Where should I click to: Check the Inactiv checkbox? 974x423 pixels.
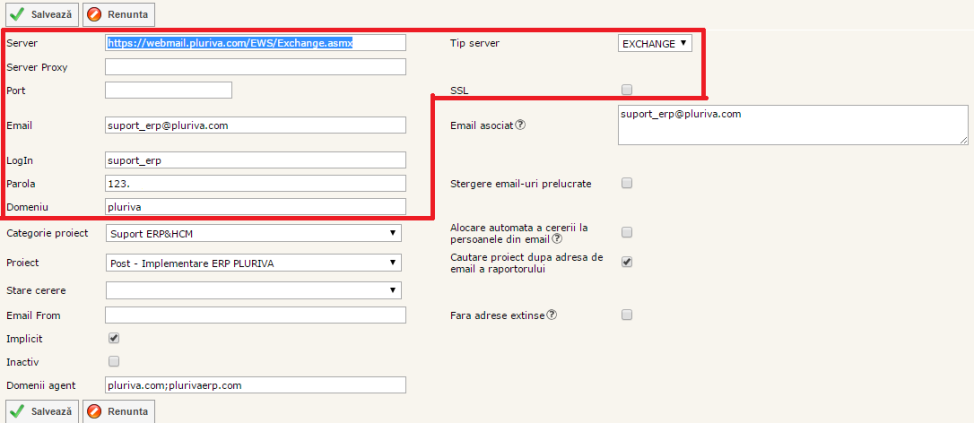pos(113,361)
